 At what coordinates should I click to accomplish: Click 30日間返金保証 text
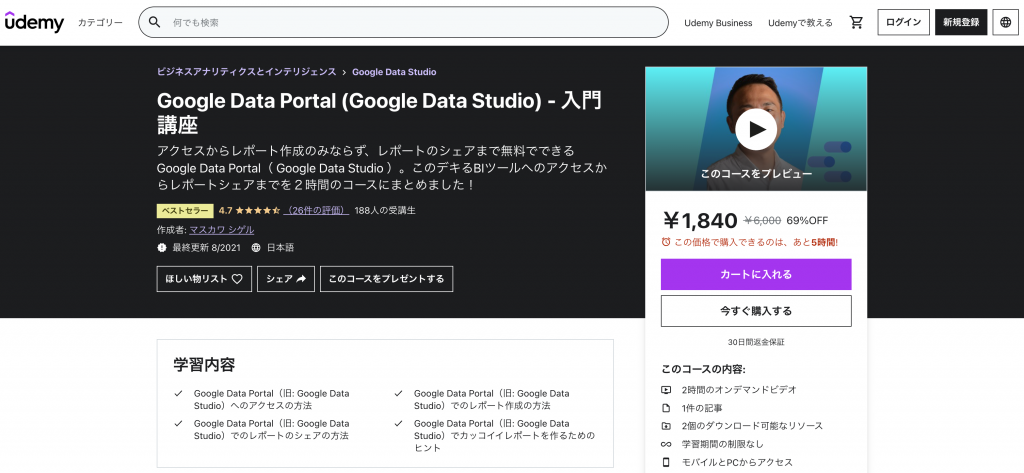tap(756, 342)
